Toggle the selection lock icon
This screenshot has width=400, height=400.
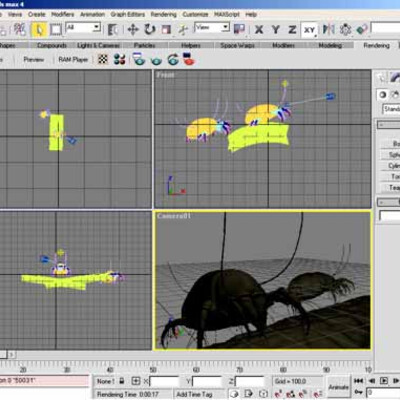click(122, 381)
